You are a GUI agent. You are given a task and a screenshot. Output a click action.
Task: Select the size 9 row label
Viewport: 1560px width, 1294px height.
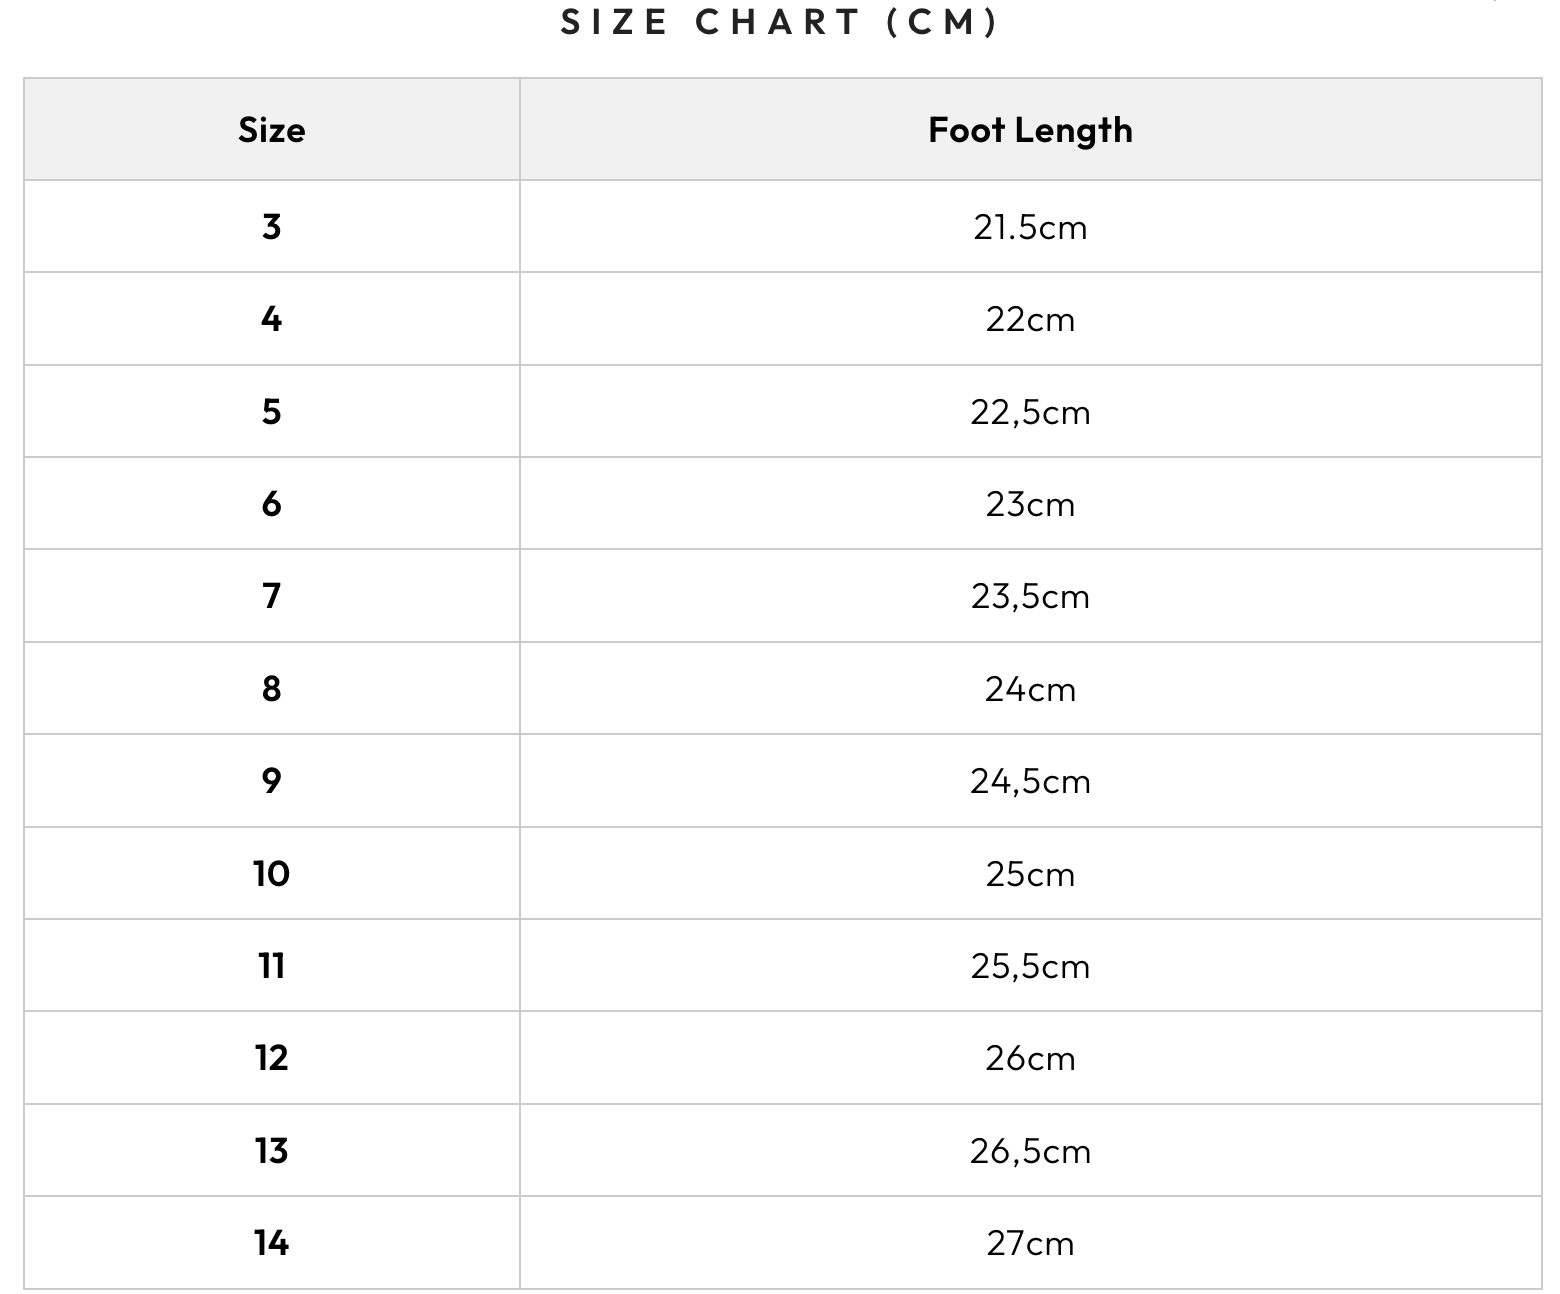(271, 781)
